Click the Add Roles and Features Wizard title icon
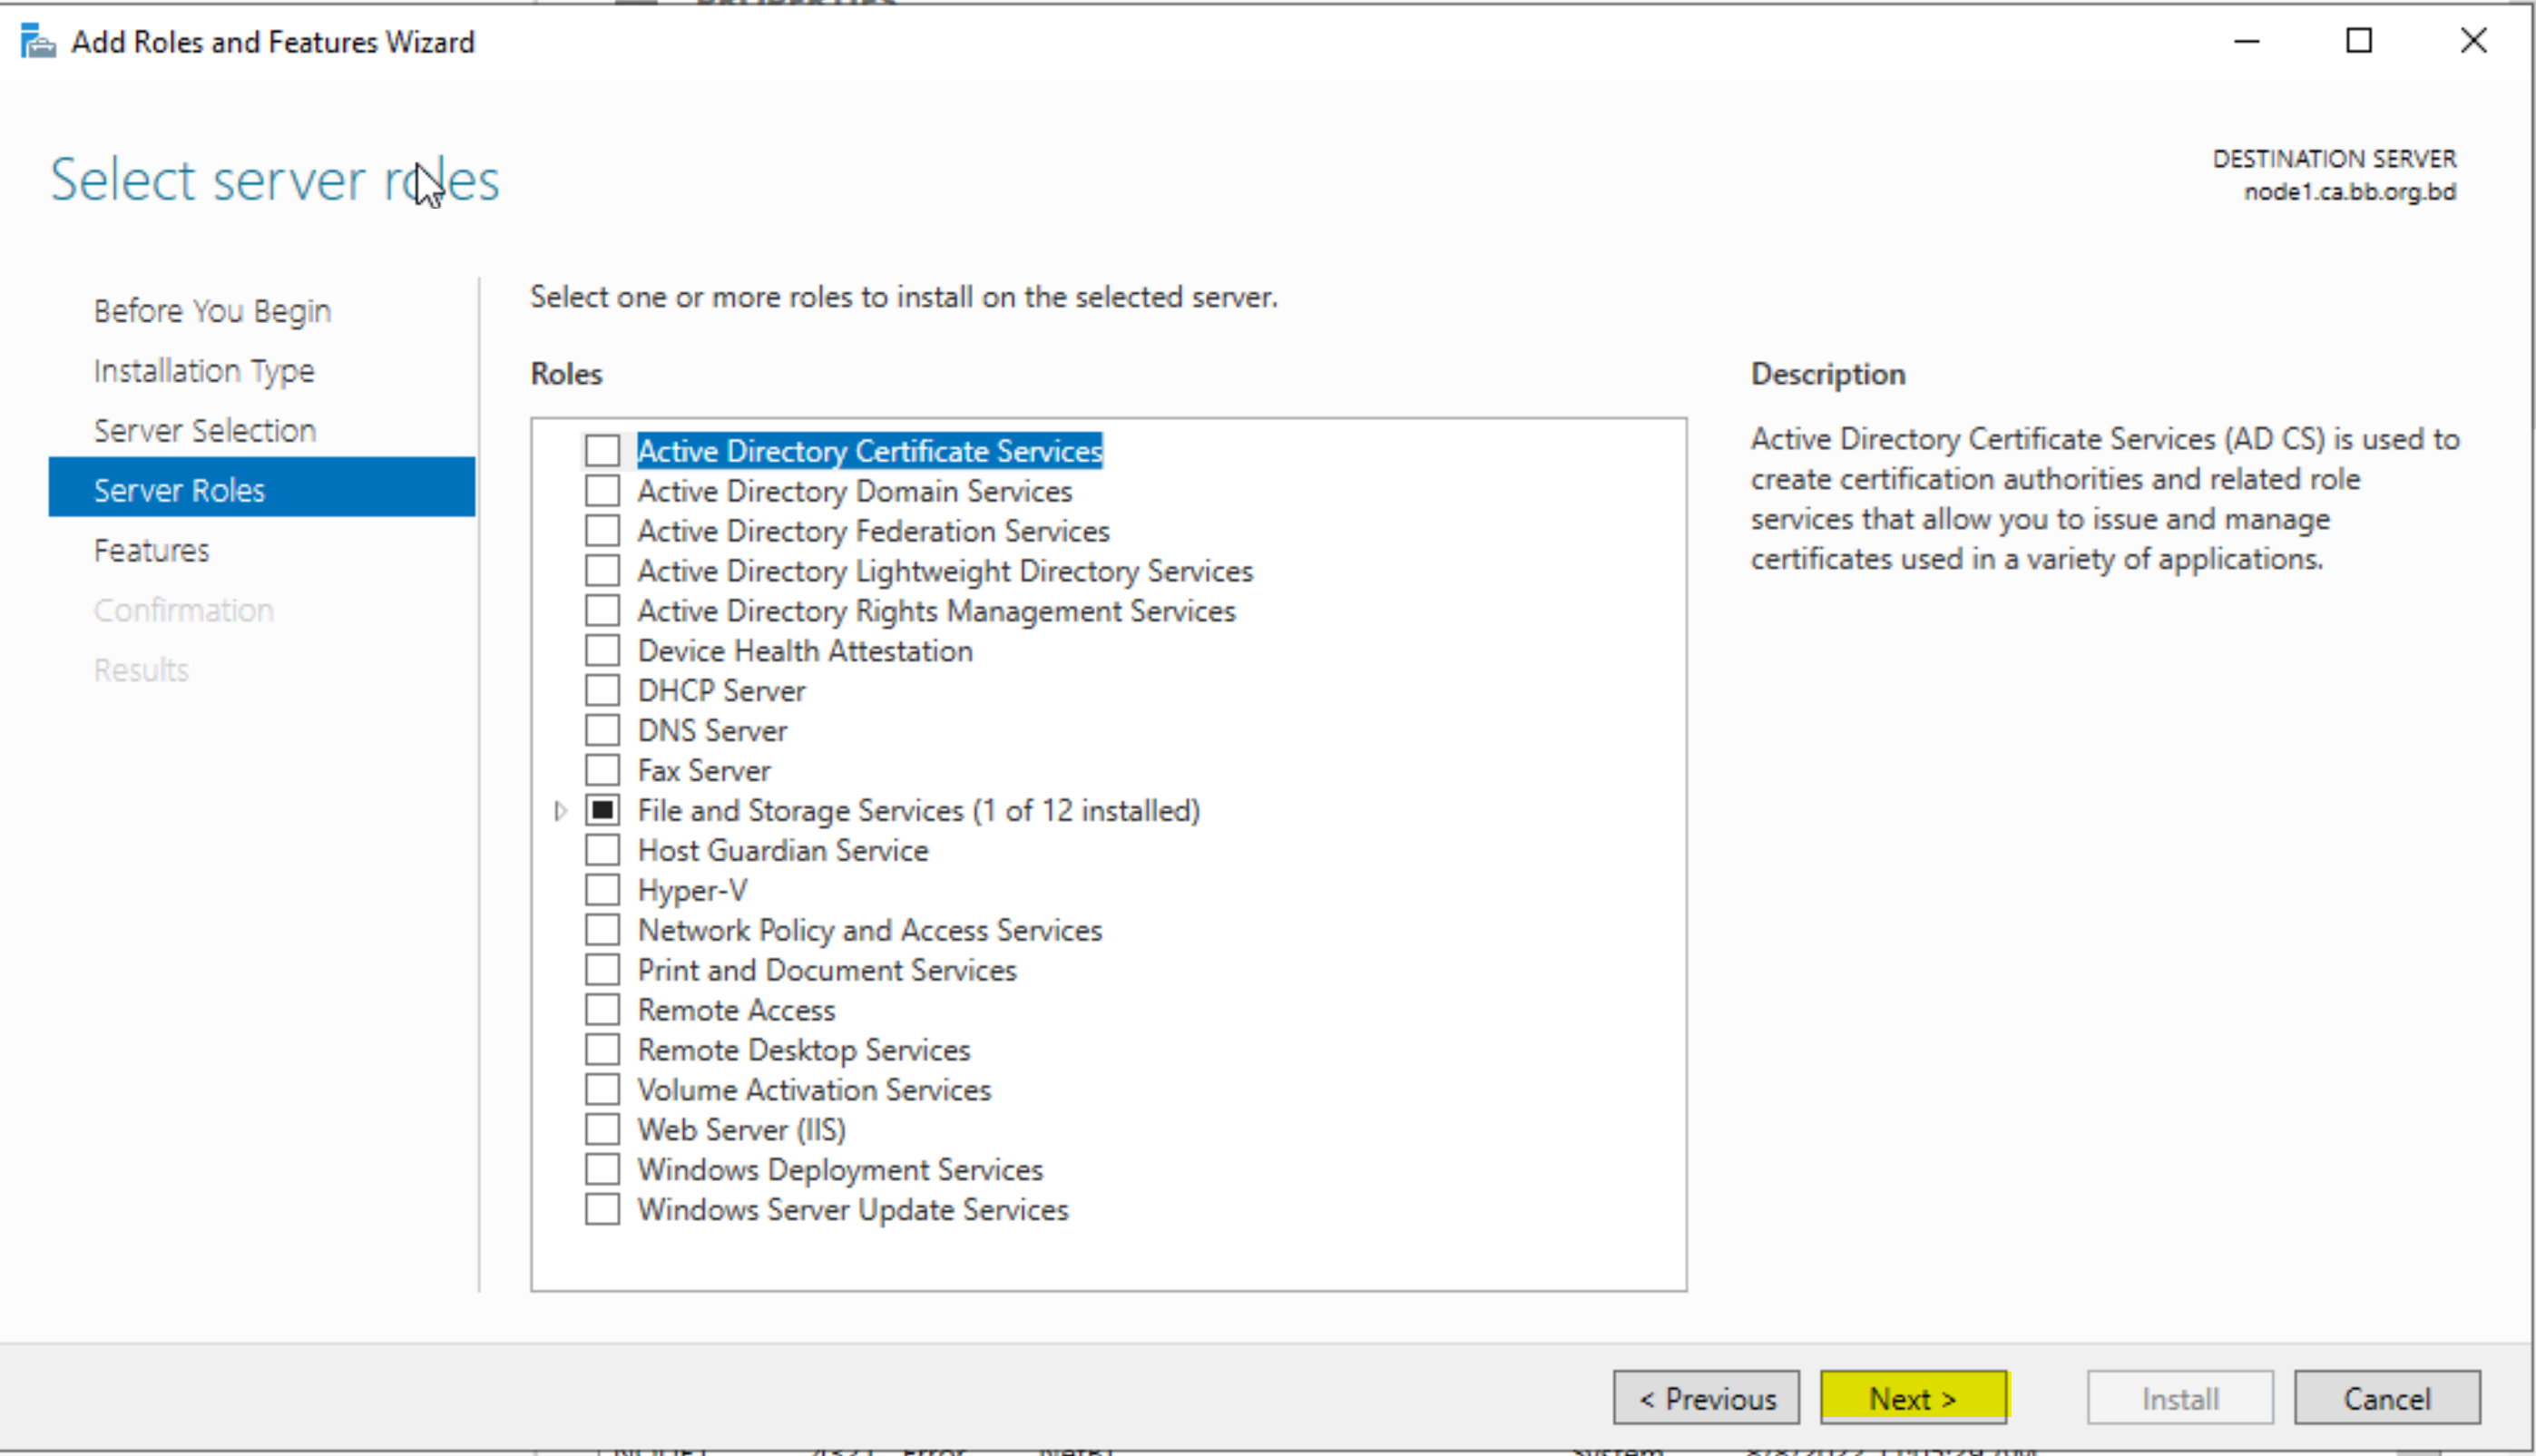2536x1456 pixels. click(38, 42)
